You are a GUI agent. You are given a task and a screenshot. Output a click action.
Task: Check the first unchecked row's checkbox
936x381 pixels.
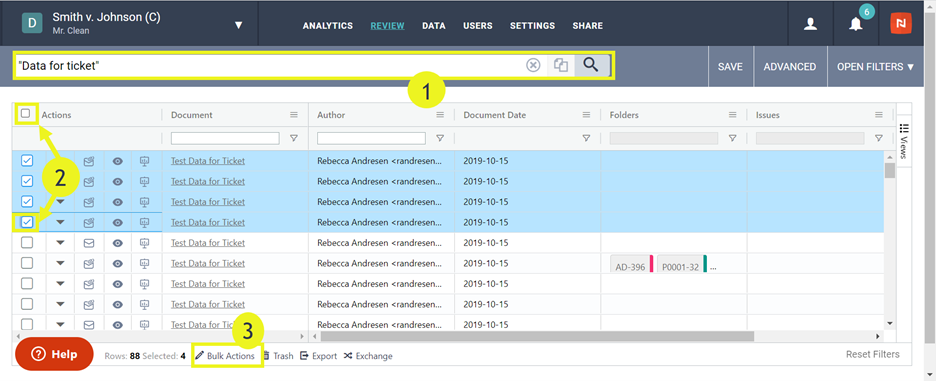click(27, 243)
